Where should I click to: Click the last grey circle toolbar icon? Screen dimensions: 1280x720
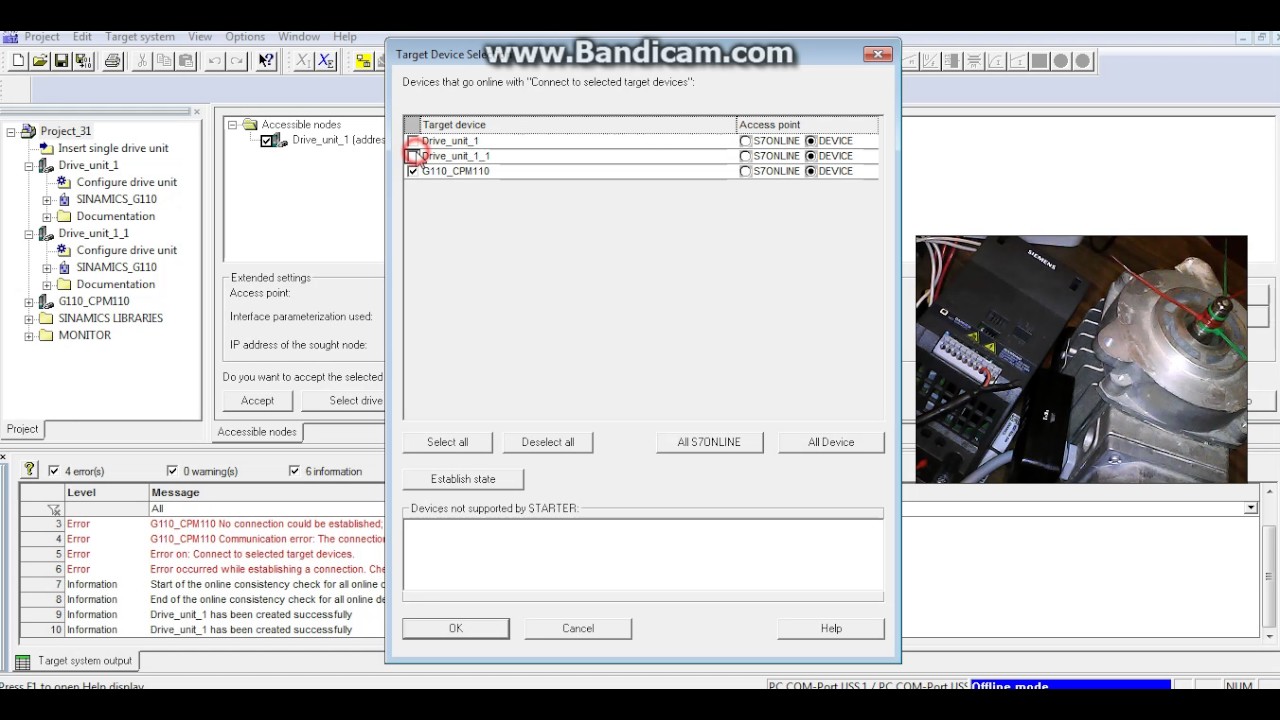[x=1083, y=61]
